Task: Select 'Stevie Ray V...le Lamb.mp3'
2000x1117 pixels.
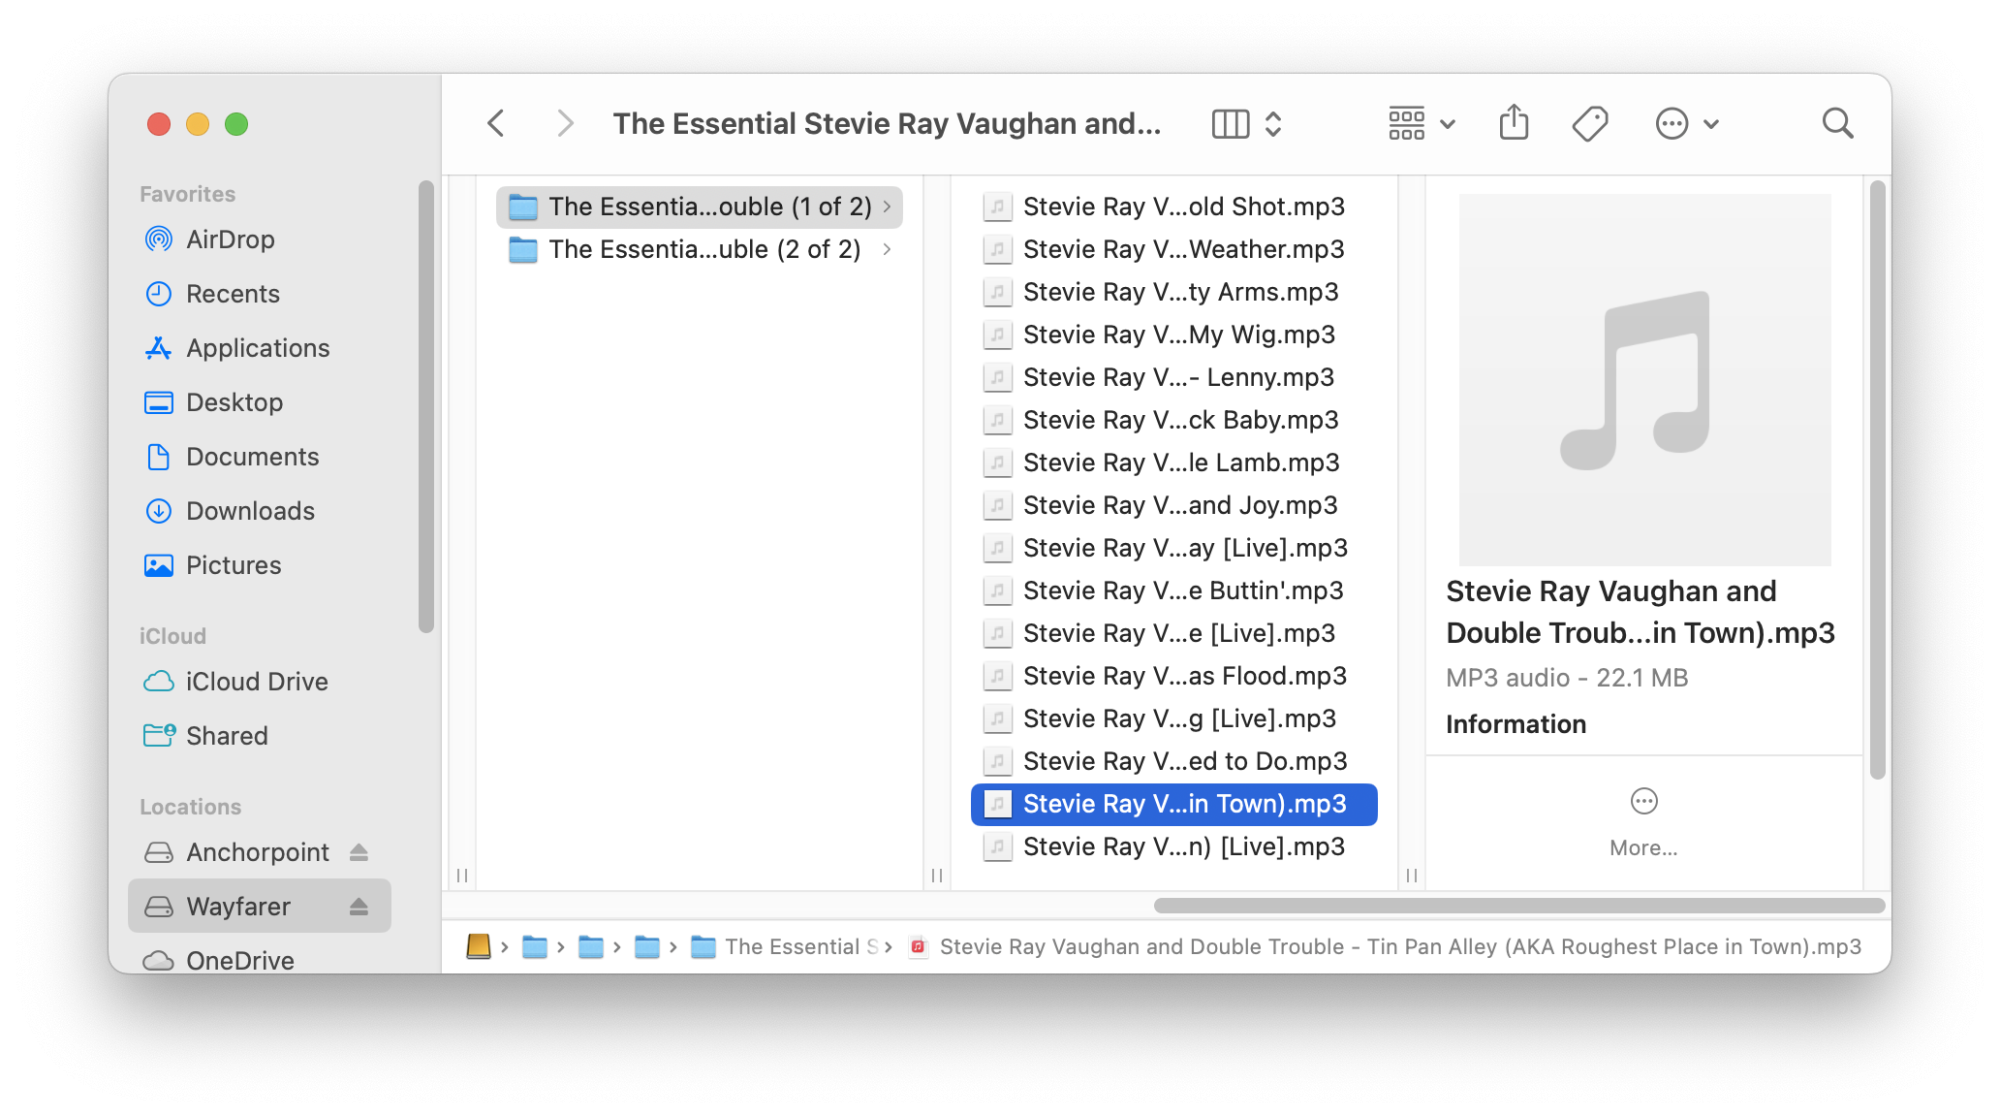Action: [x=1174, y=462]
